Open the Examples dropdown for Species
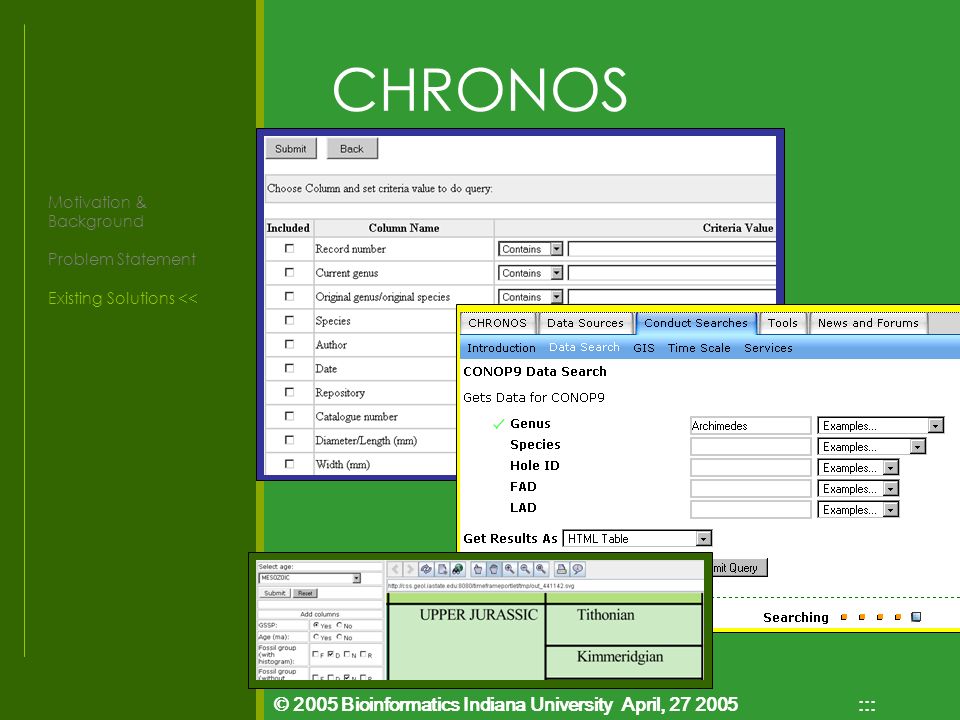Image resolution: width=960 pixels, height=720 pixels. click(872, 447)
